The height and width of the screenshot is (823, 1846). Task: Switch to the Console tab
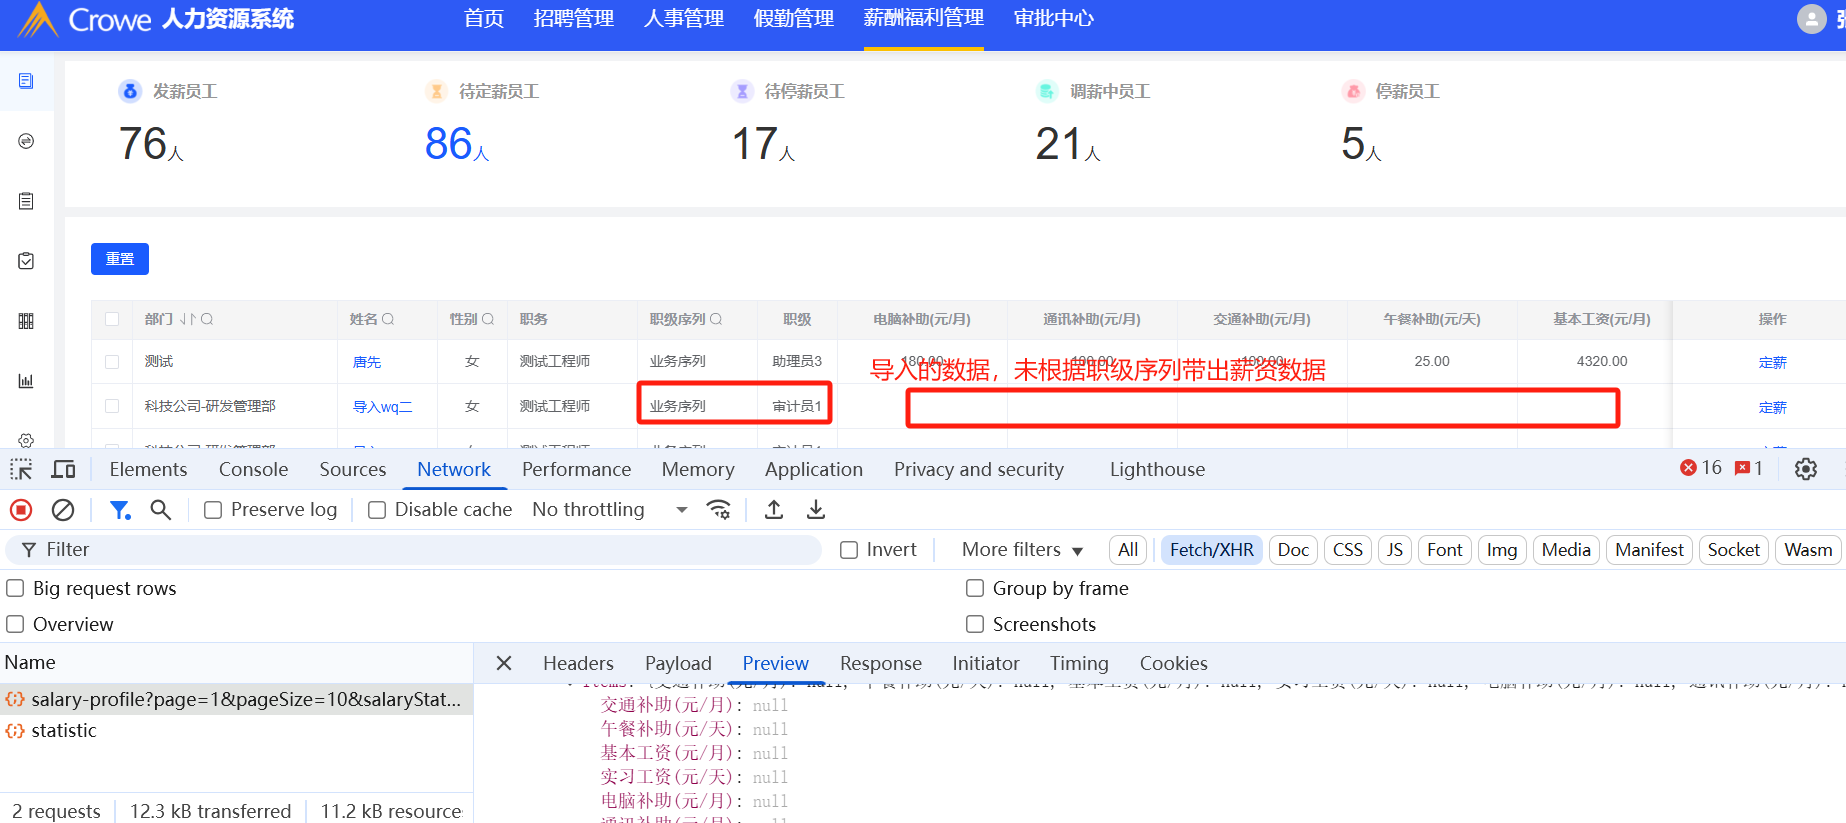(253, 469)
